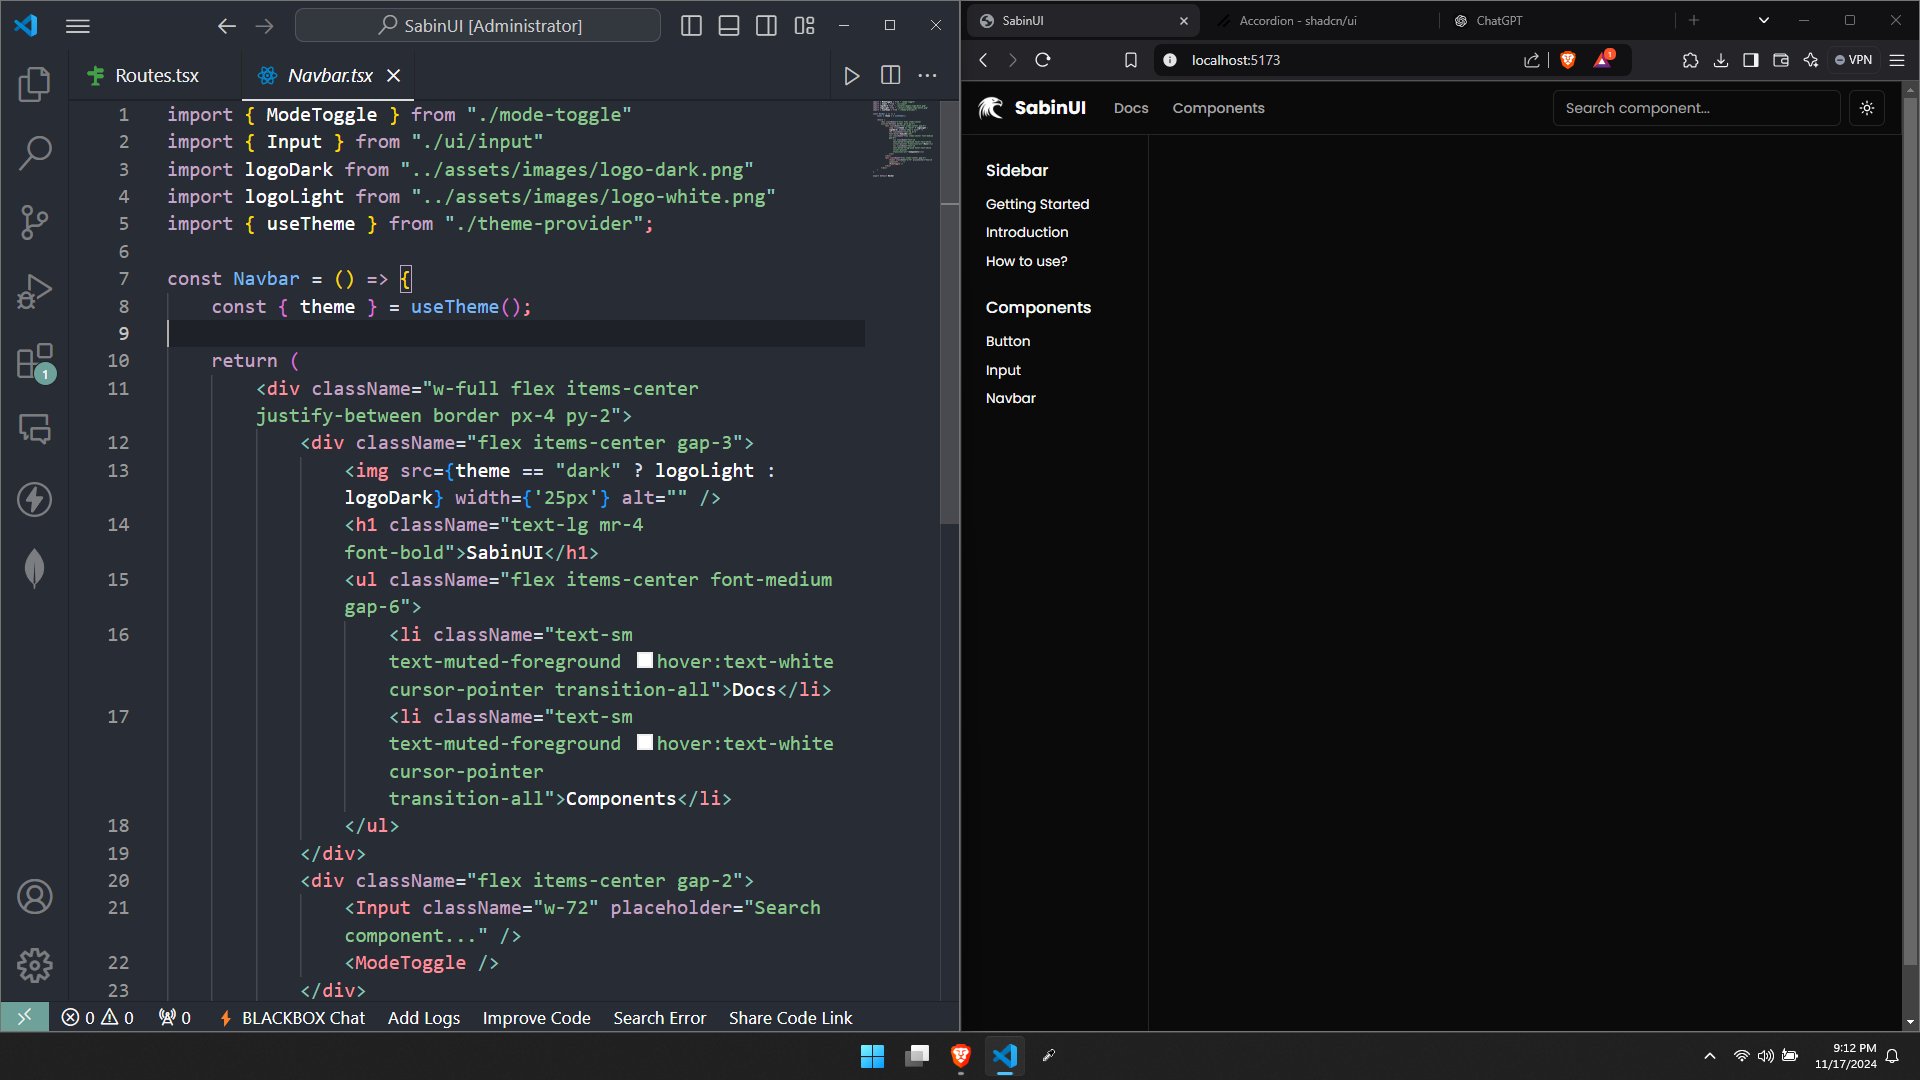
Task: Switch to Accordion - shadcn/ui browser tab
Action: (x=1297, y=20)
